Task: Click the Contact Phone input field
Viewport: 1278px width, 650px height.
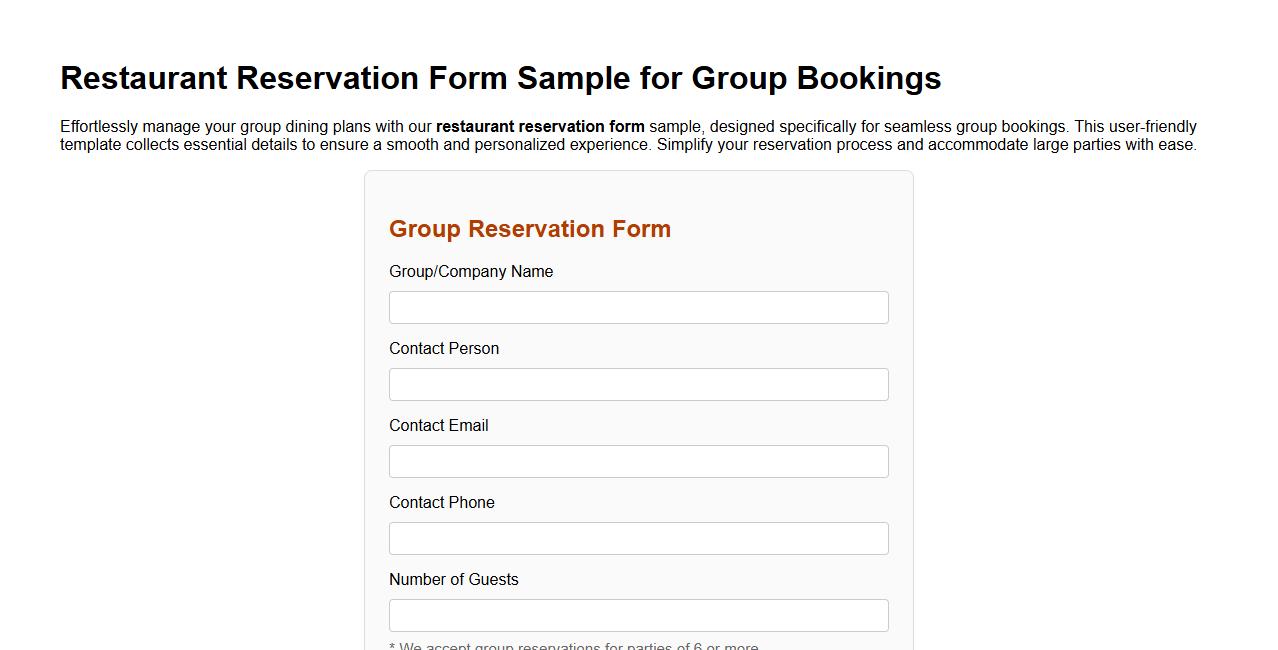Action: click(638, 538)
